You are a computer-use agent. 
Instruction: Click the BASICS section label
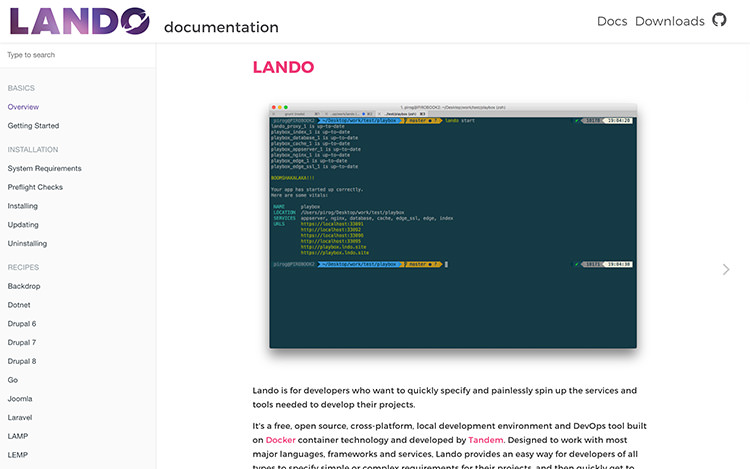tap(21, 88)
